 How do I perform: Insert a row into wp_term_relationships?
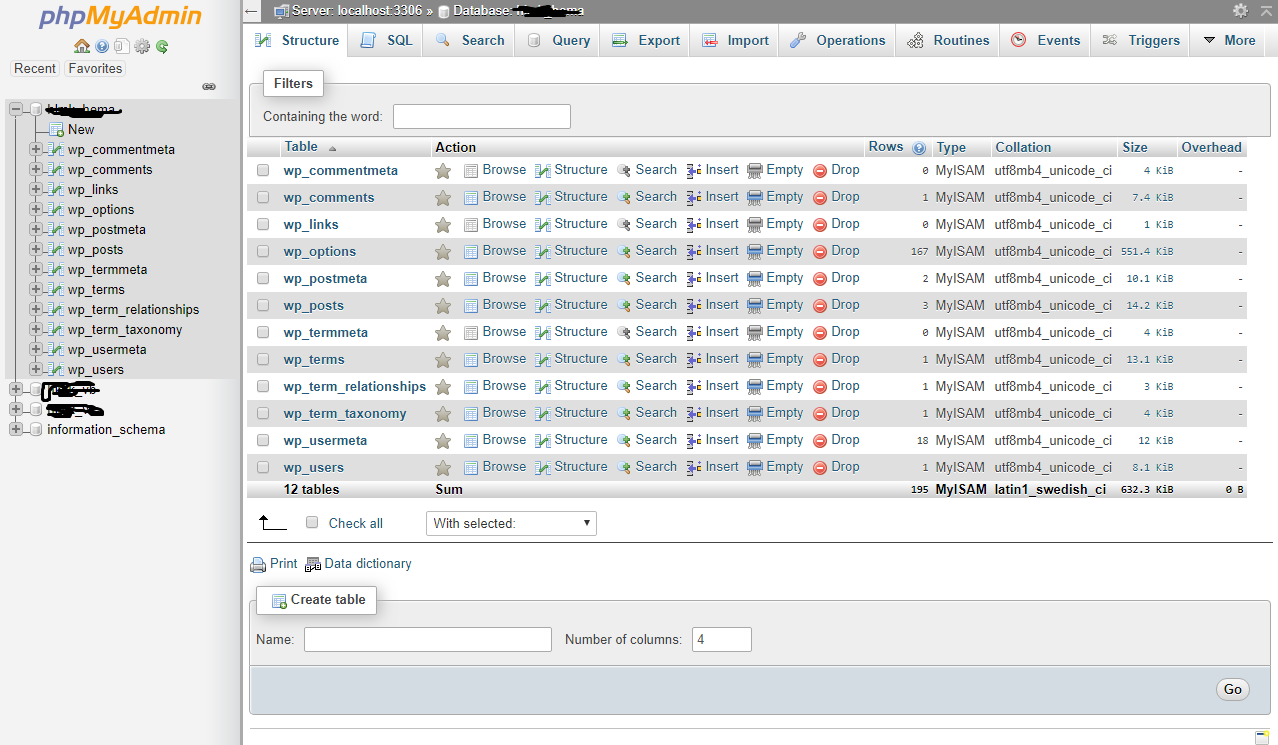tap(713, 386)
